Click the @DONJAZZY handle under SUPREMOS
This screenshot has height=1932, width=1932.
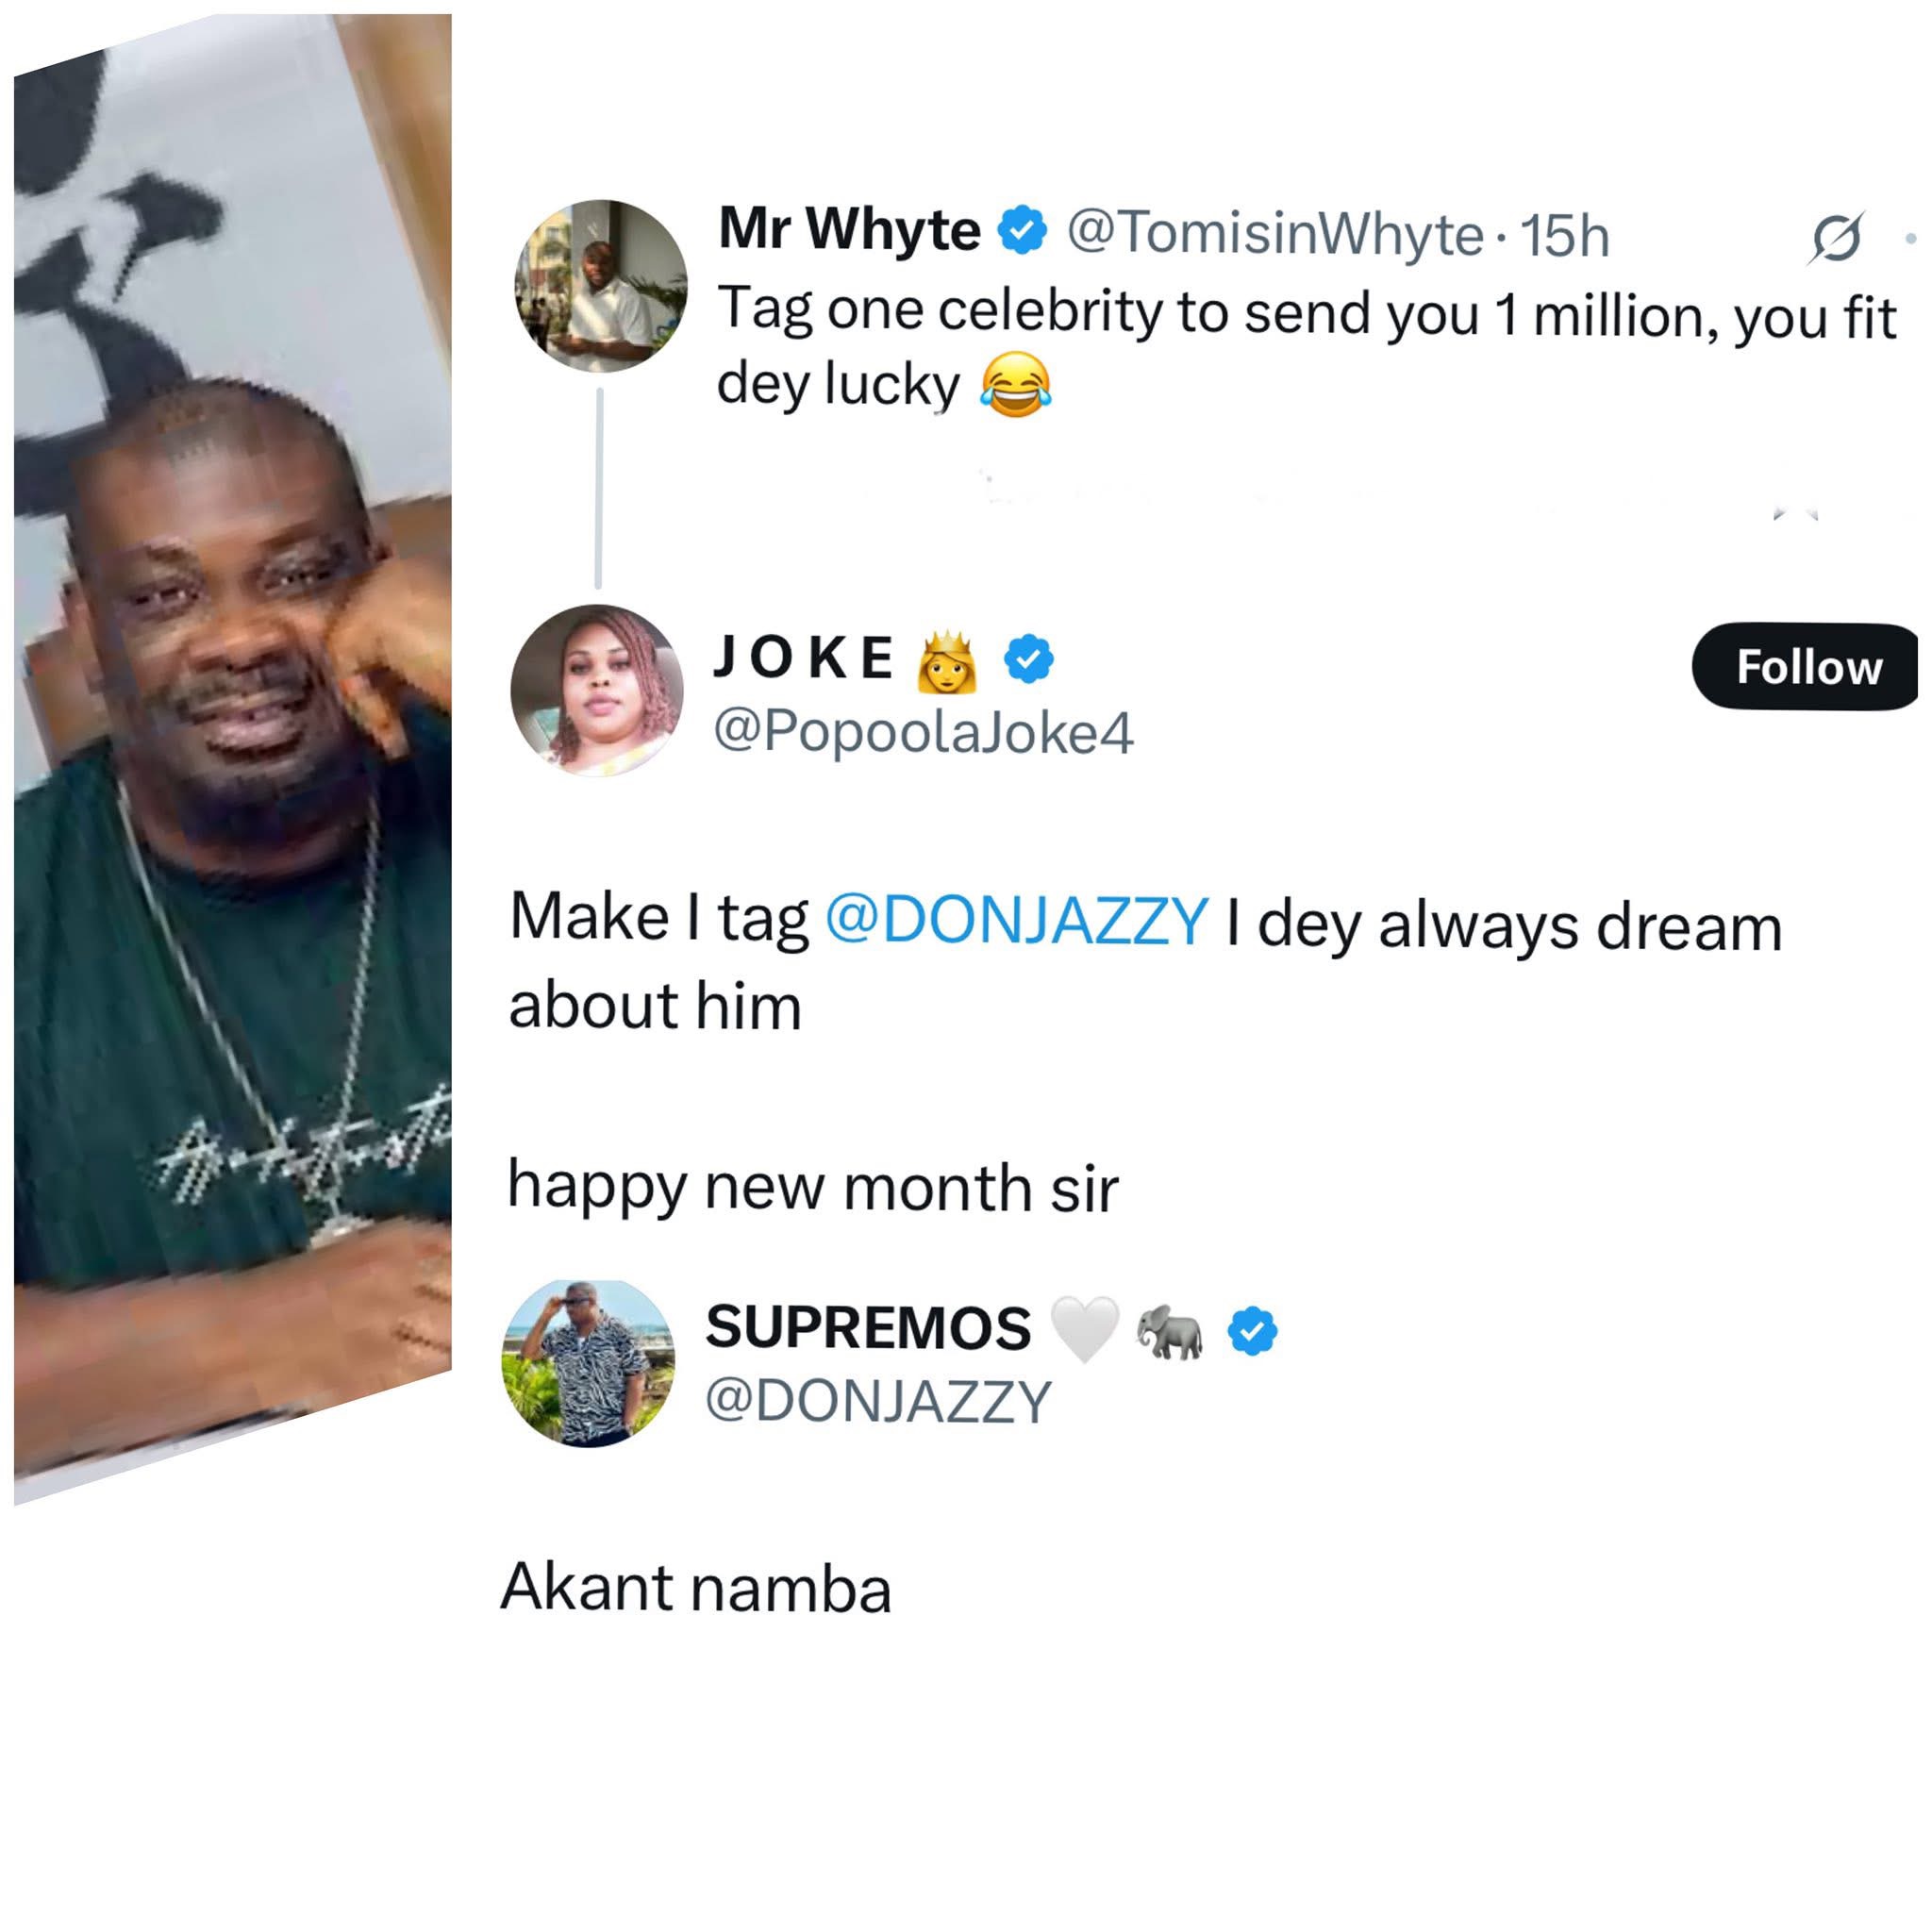click(x=878, y=1400)
